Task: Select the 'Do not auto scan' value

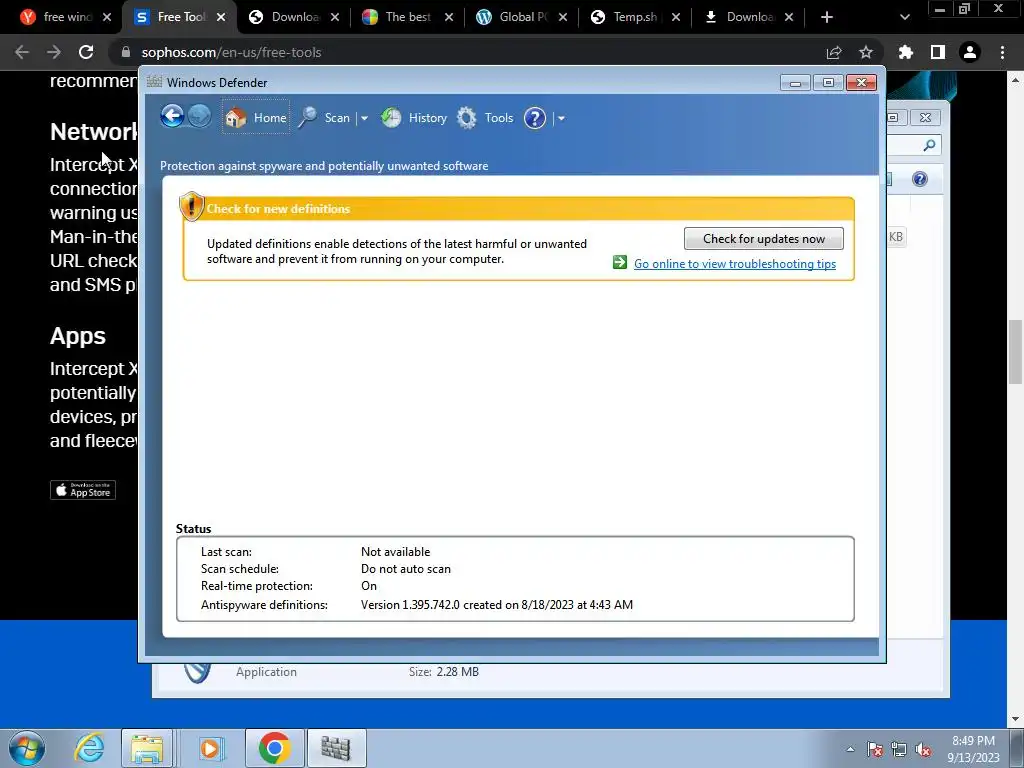Action: coord(406,569)
